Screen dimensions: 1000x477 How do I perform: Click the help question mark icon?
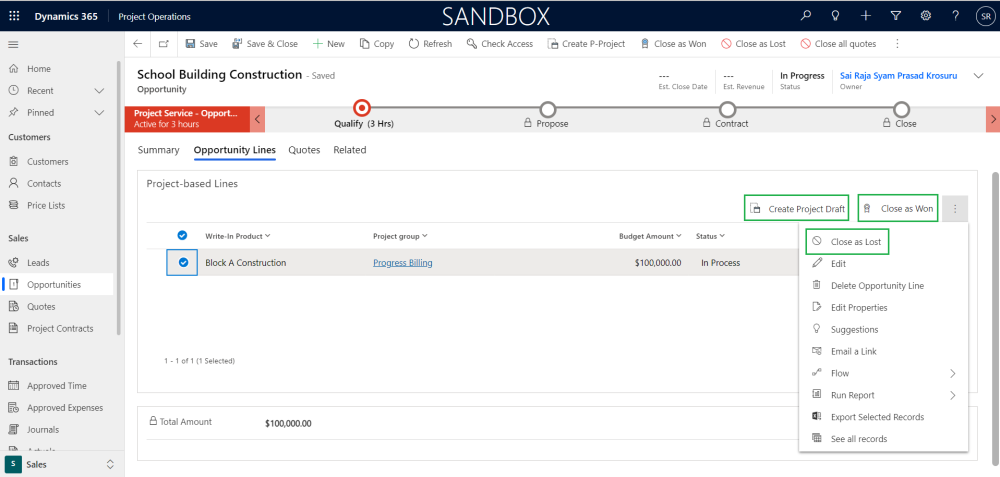pos(955,16)
